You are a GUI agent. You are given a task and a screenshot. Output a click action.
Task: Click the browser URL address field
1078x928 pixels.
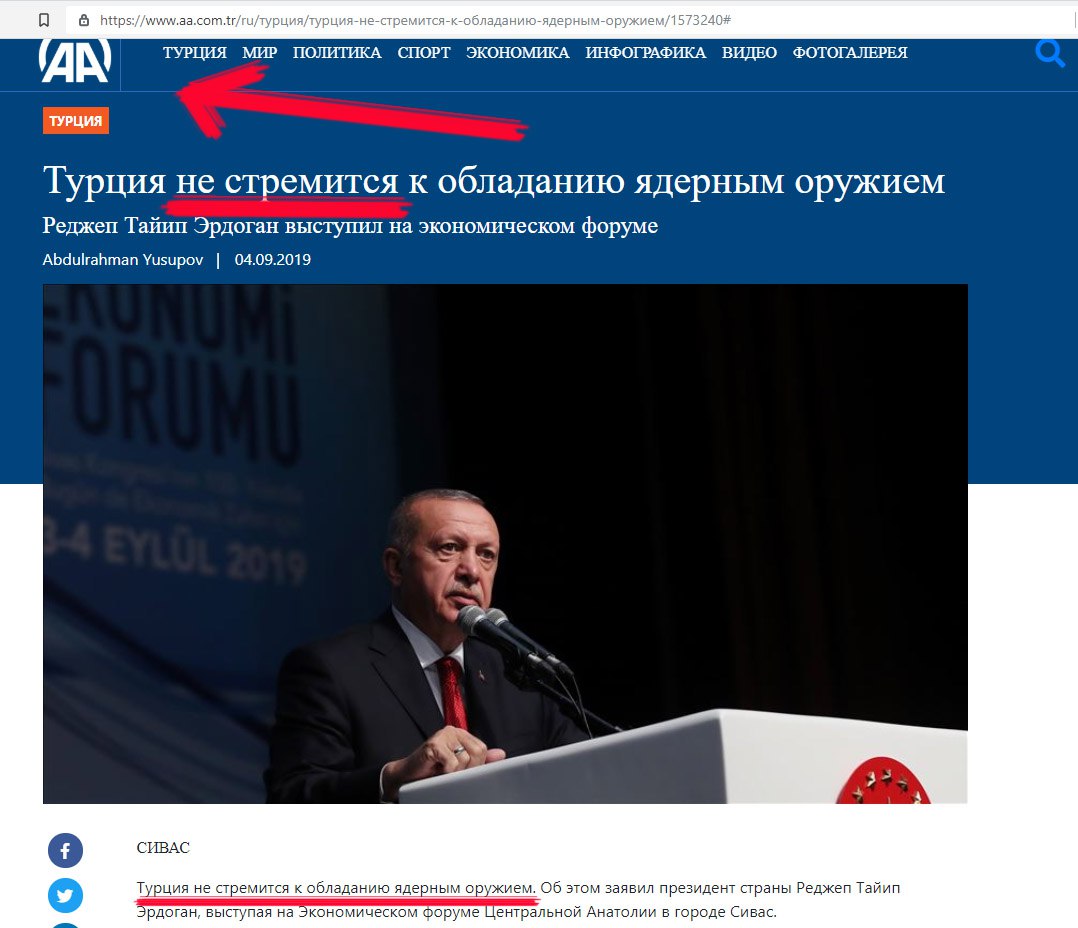pos(571,20)
